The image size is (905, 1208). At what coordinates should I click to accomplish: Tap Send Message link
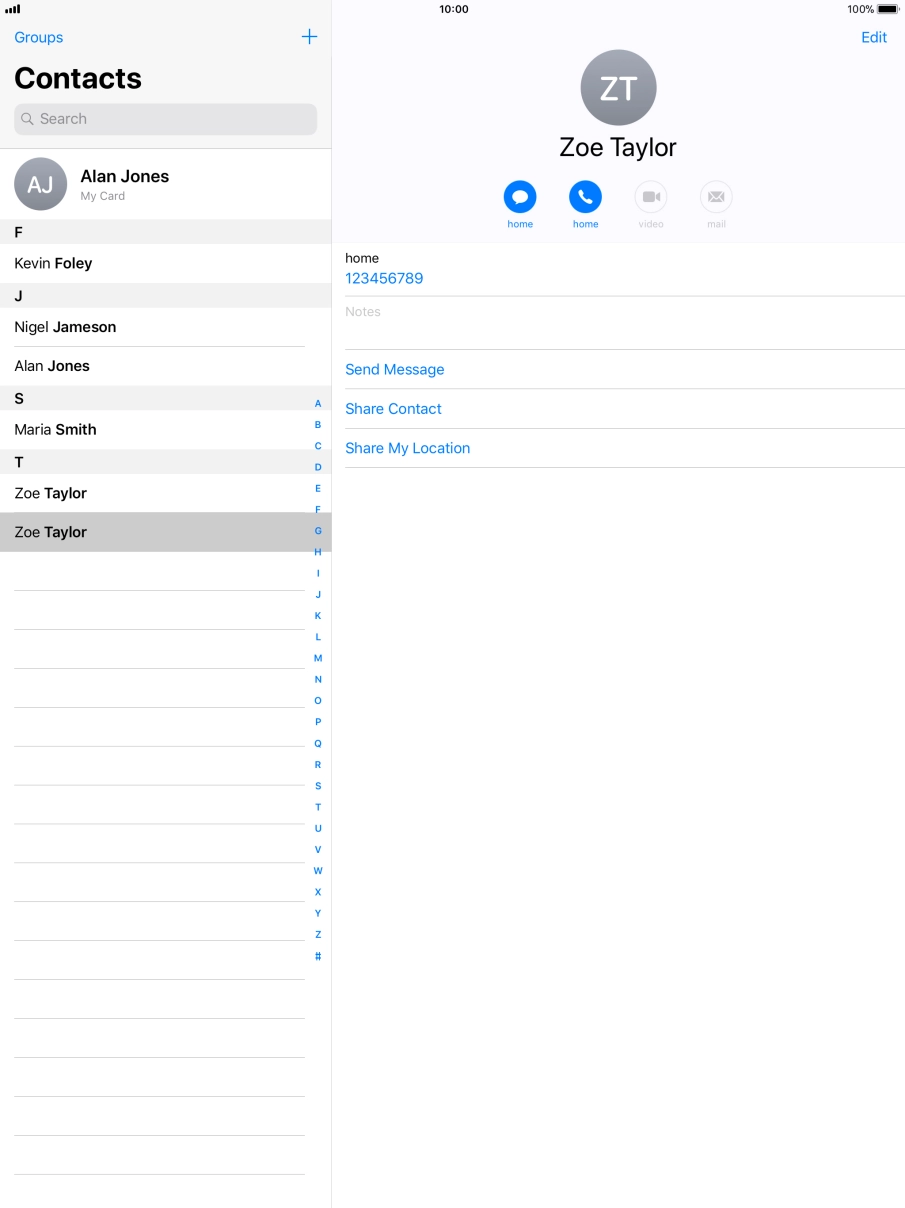[x=394, y=369]
